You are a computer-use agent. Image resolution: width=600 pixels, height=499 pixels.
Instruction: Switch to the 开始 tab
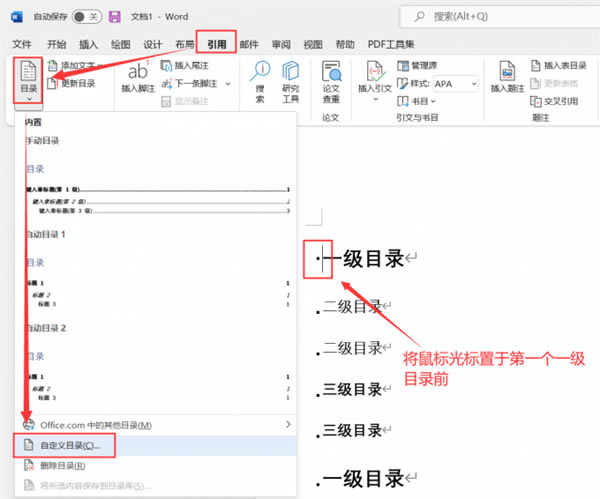point(57,44)
